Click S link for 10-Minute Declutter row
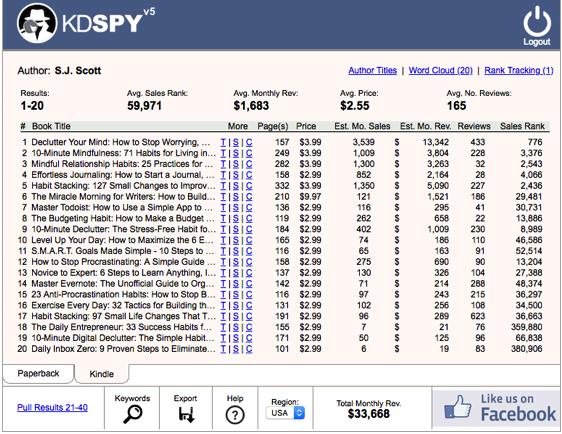Viewport: 562px width, 434px height. (235, 229)
